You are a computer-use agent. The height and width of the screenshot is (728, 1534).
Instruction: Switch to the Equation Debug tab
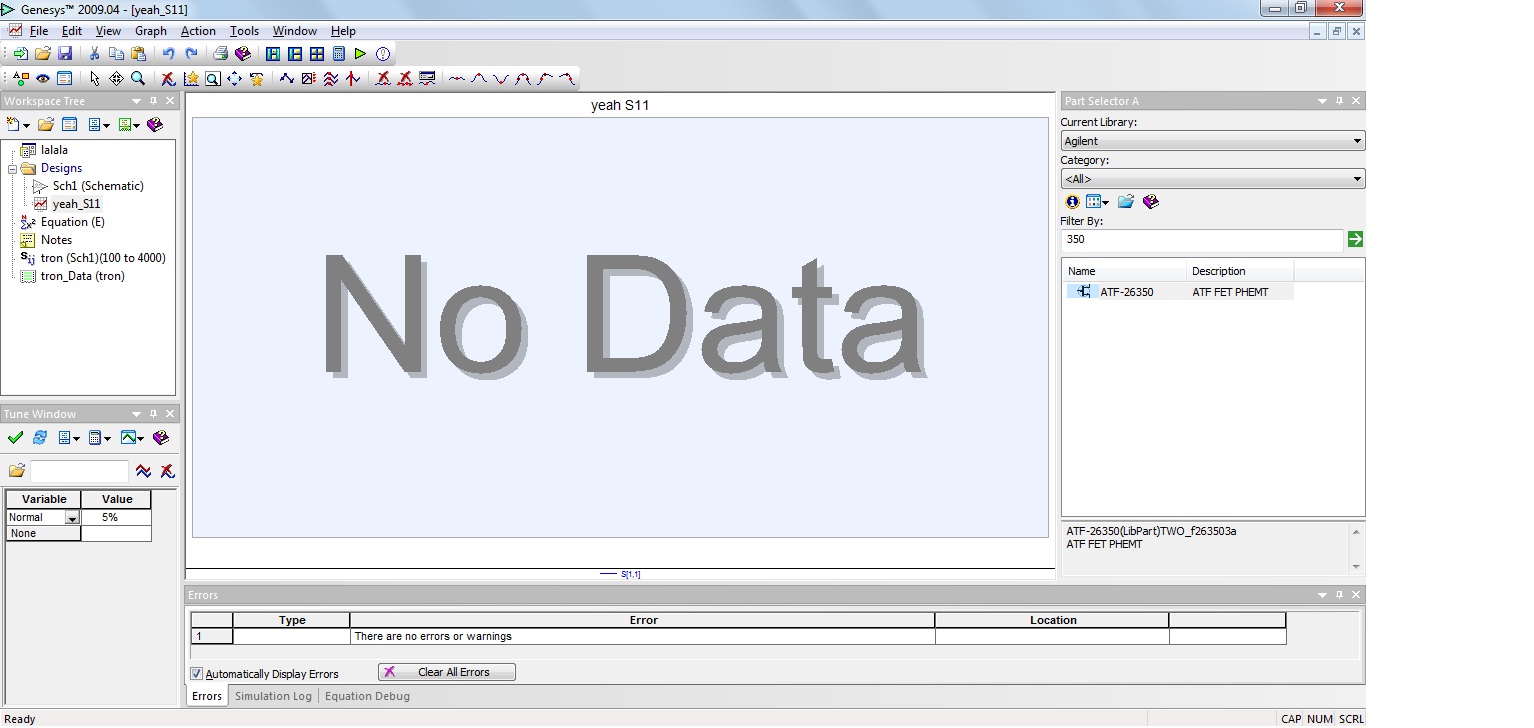tap(367, 696)
